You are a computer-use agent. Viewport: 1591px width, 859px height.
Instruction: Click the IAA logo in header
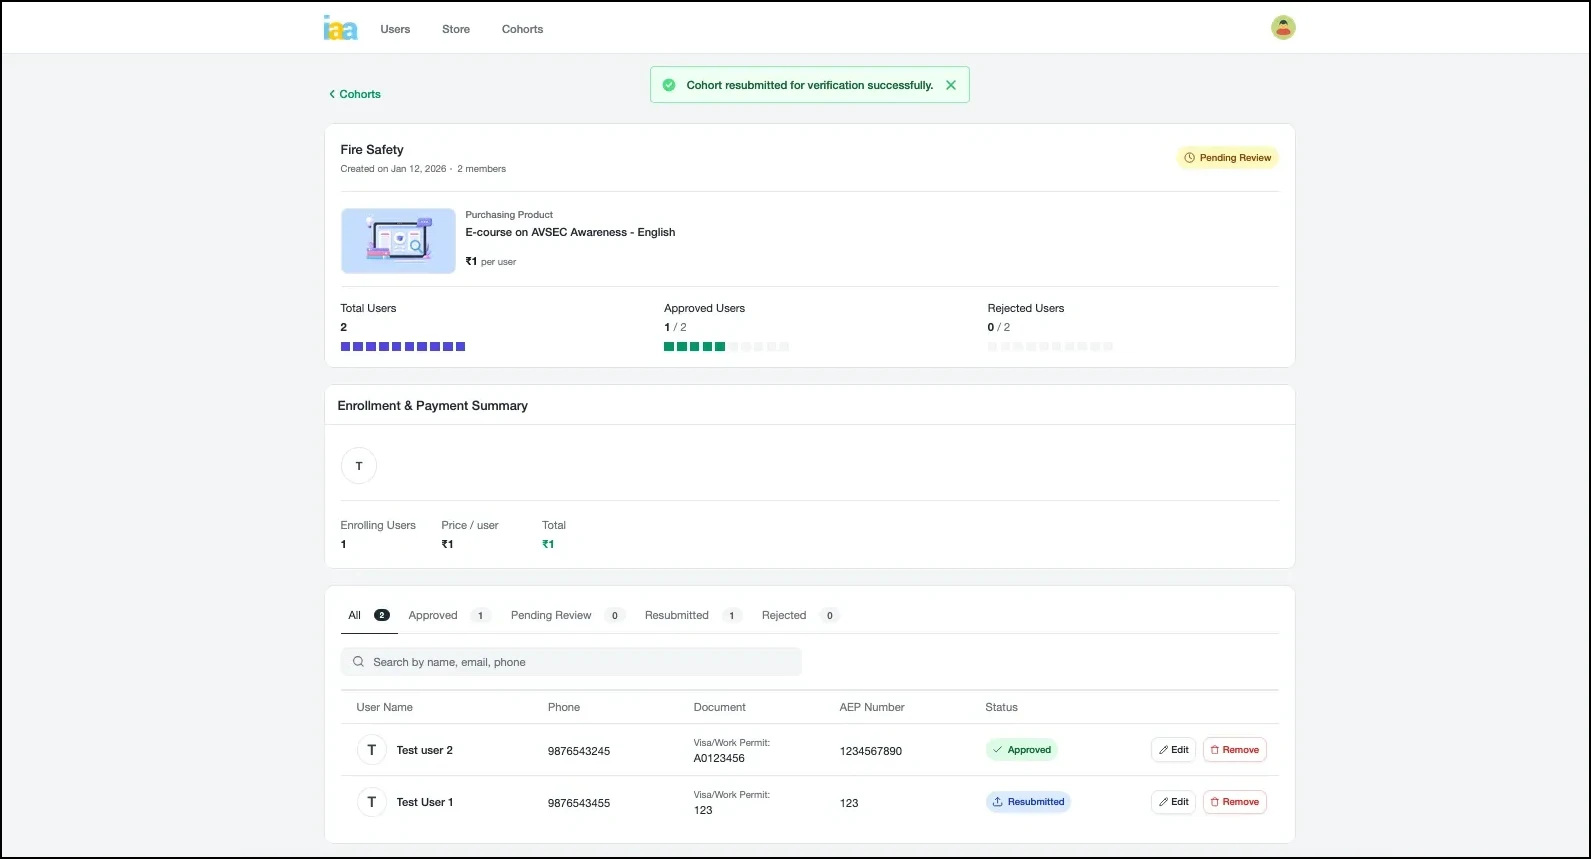340,28
